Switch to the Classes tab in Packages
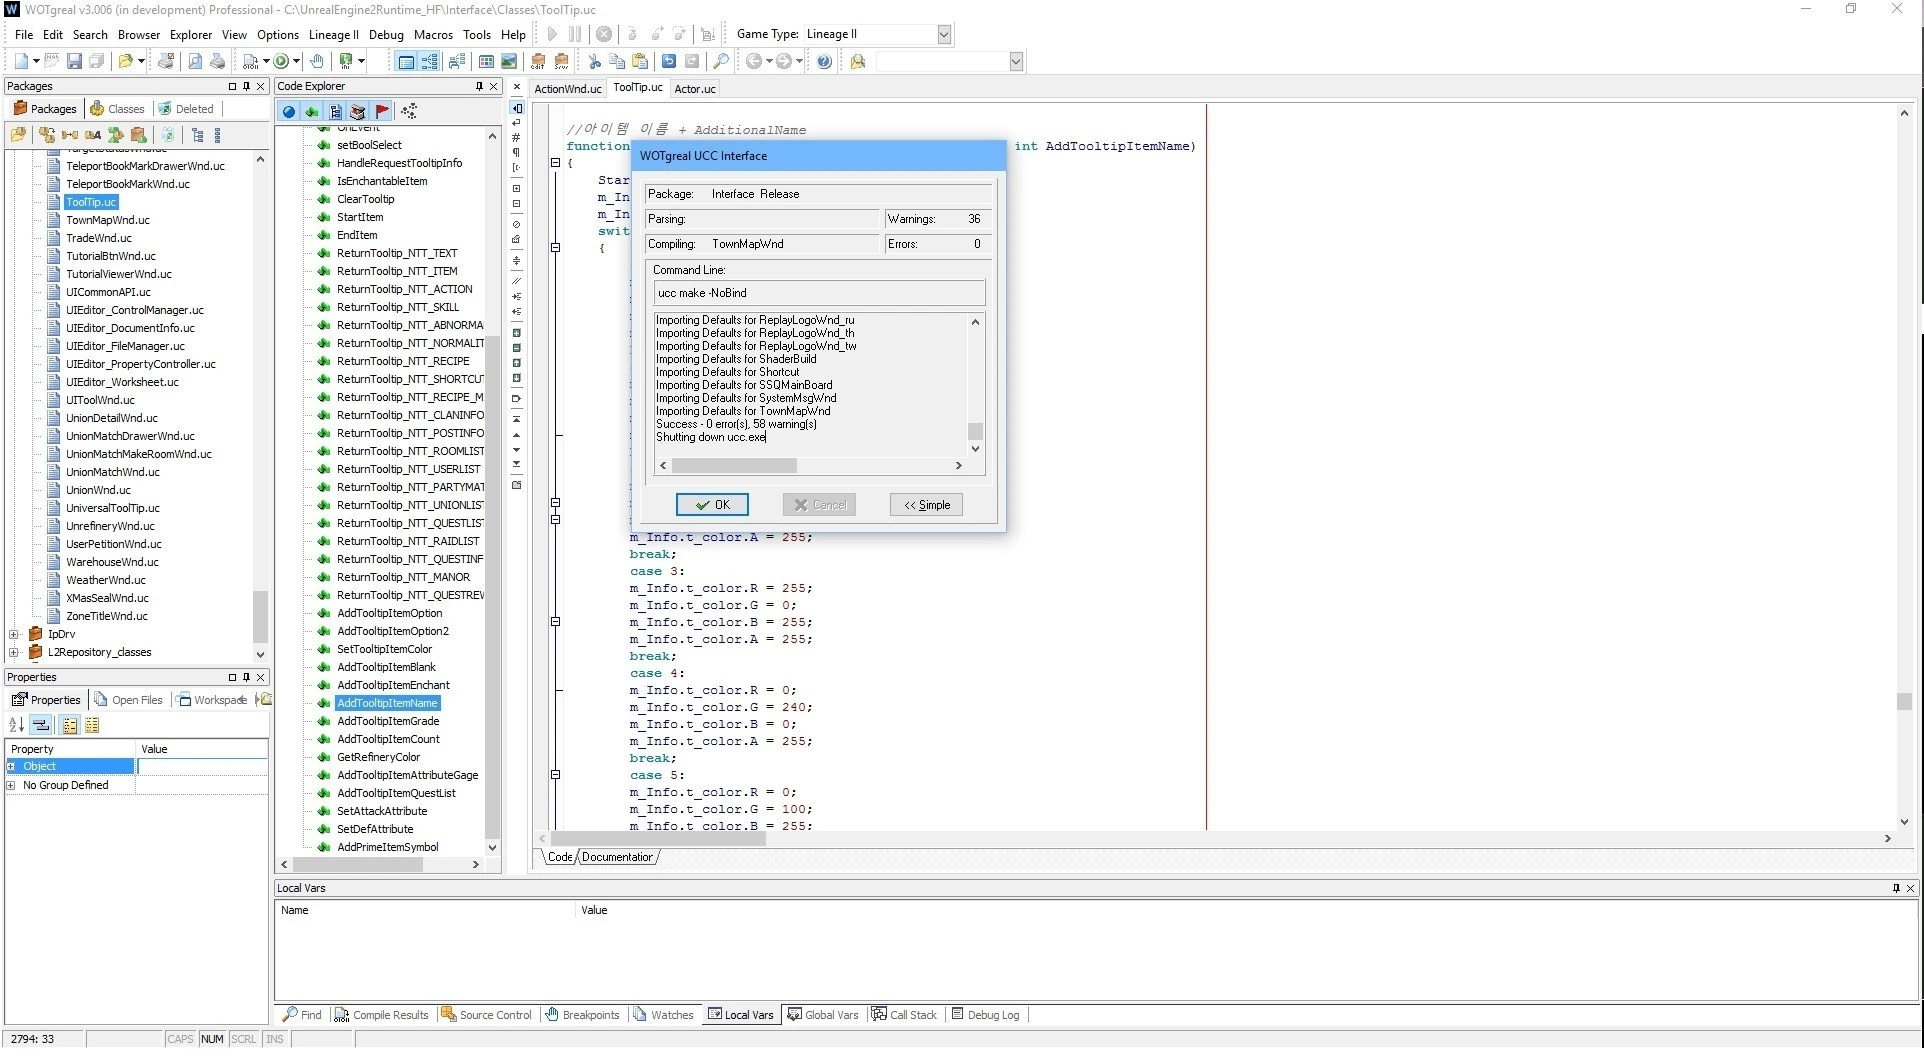The image size is (1924, 1058). pyautogui.click(x=117, y=109)
